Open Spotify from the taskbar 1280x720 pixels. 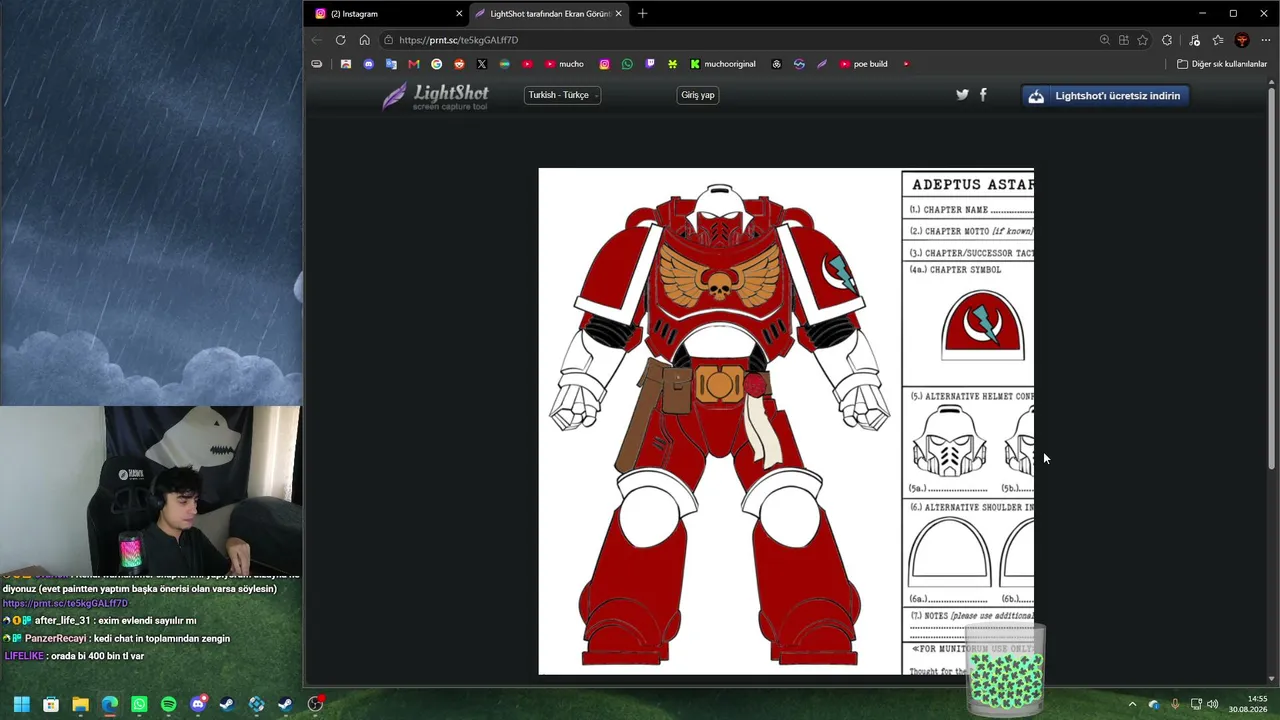168,704
